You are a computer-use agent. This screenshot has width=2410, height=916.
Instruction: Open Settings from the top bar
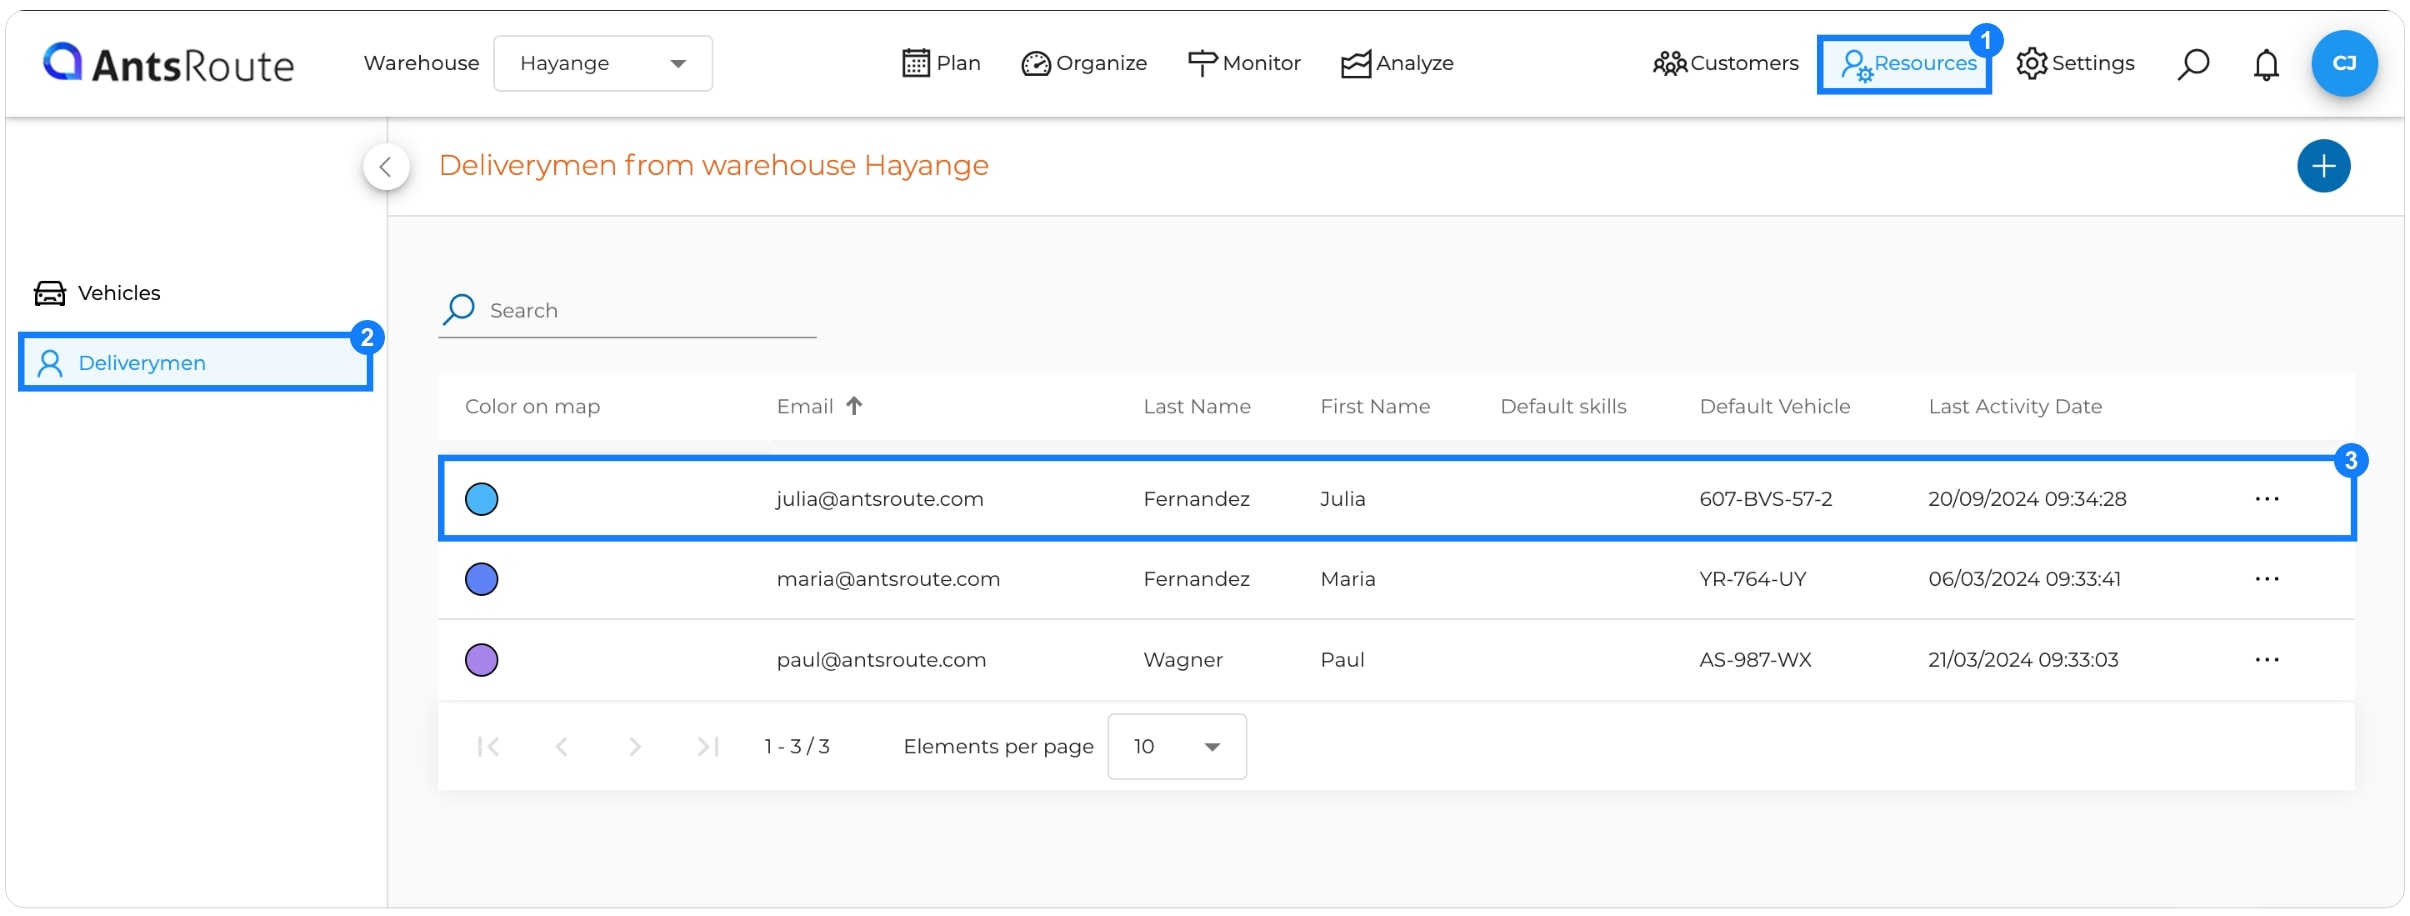point(2075,63)
